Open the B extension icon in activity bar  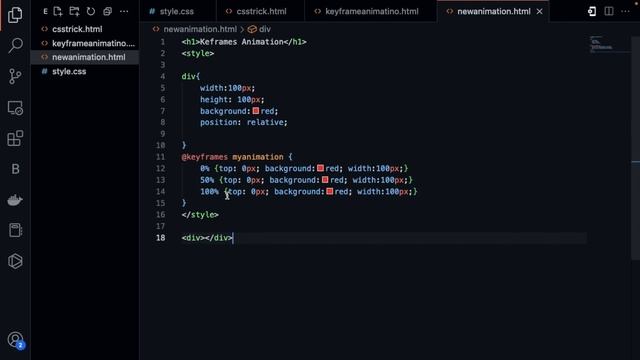coord(15,169)
